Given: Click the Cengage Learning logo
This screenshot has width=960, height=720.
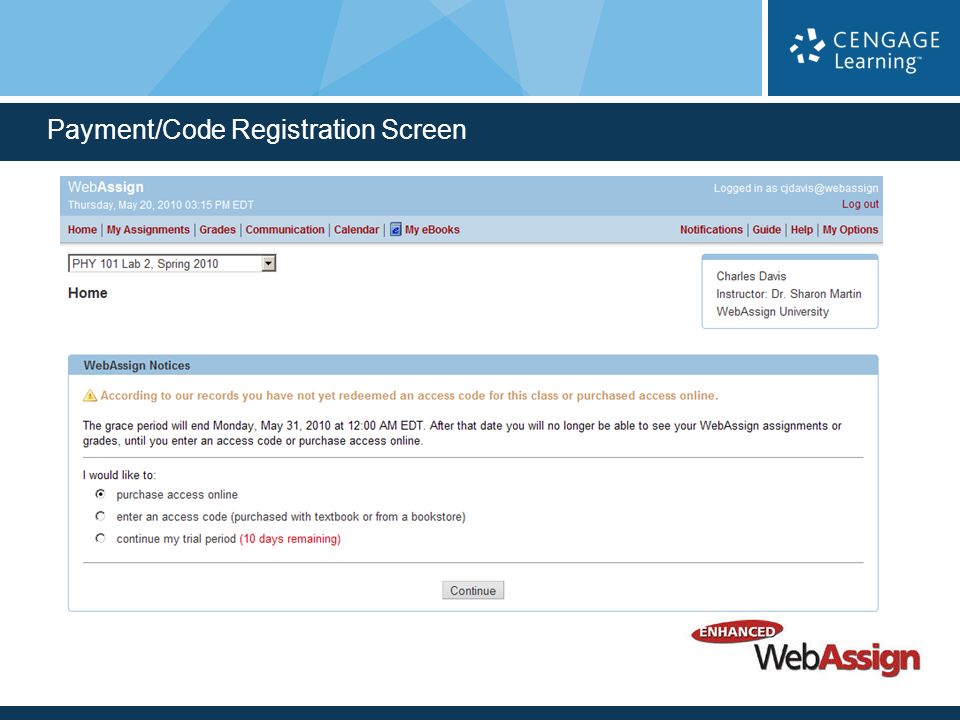Looking at the screenshot, I should click(x=864, y=50).
